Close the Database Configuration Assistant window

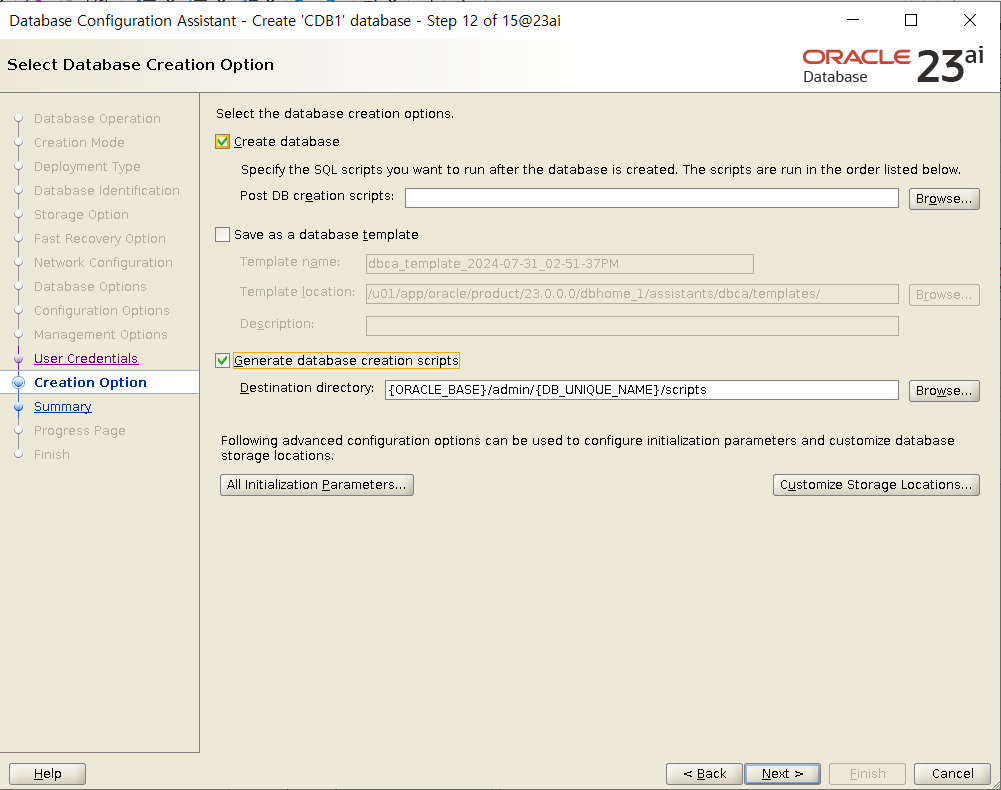(970, 20)
